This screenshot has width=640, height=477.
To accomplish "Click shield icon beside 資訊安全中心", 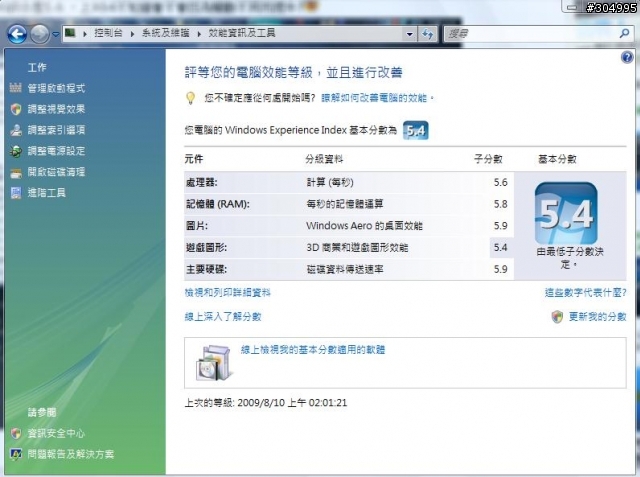I will 16,433.
